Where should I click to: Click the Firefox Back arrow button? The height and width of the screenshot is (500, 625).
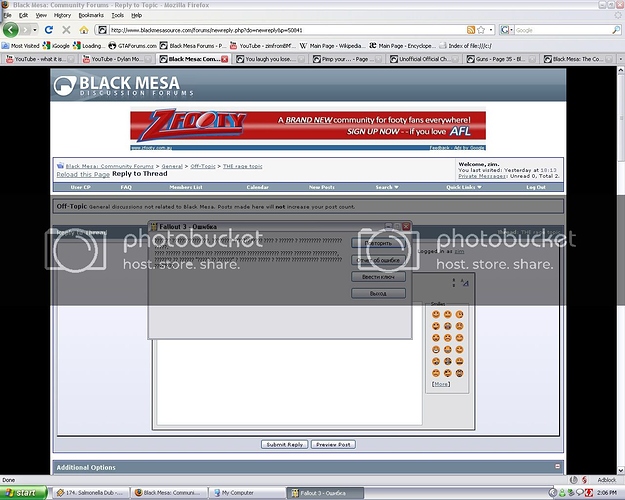pyautogui.click(x=11, y=30)
